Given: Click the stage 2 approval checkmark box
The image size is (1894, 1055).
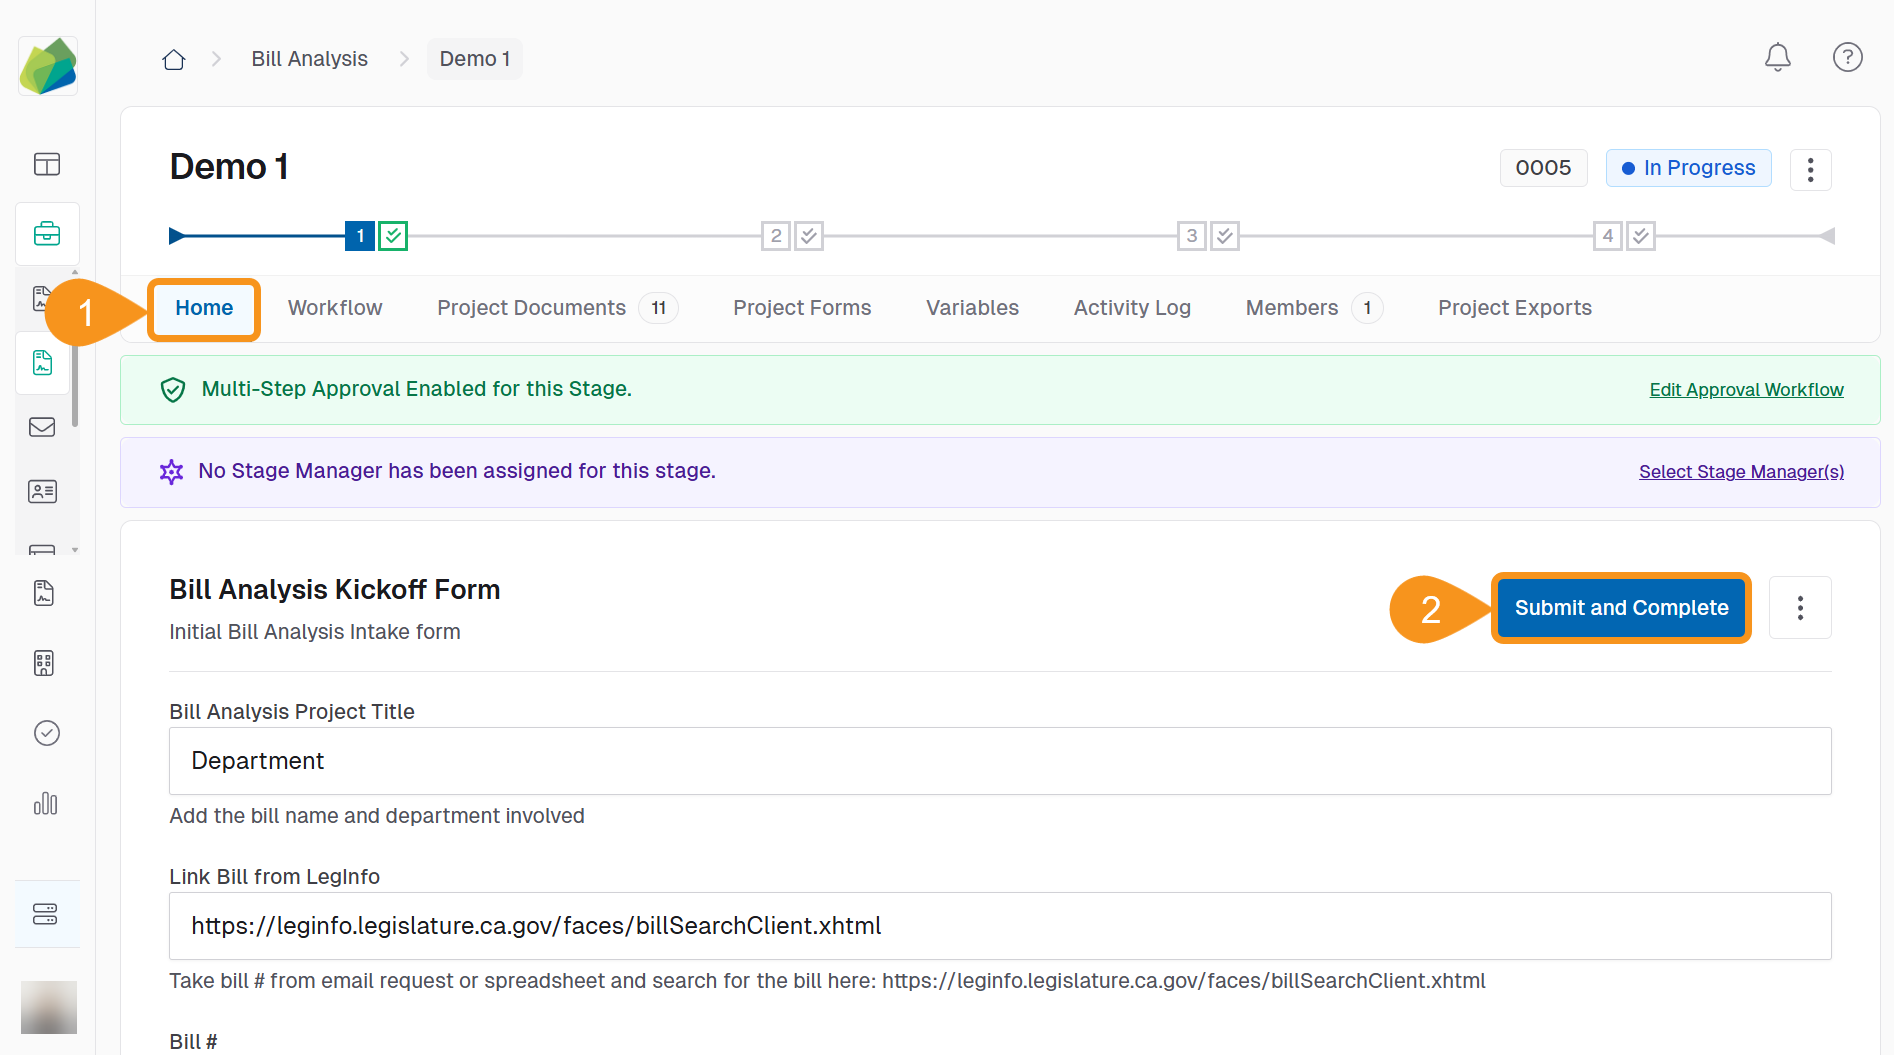Looking at the screenshot, I should pos(809,236).
